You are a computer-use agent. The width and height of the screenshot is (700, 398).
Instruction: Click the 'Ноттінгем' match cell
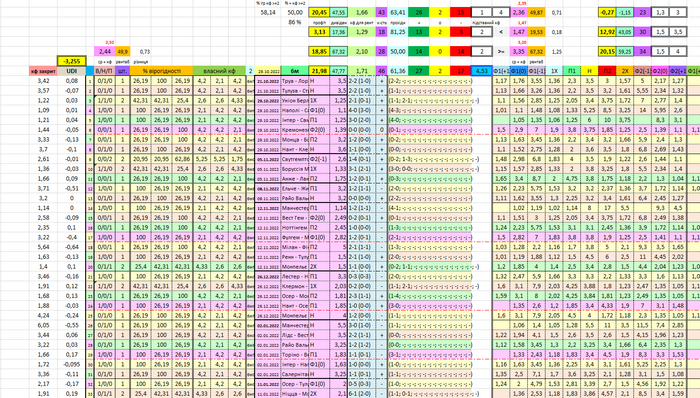(295, 227)
